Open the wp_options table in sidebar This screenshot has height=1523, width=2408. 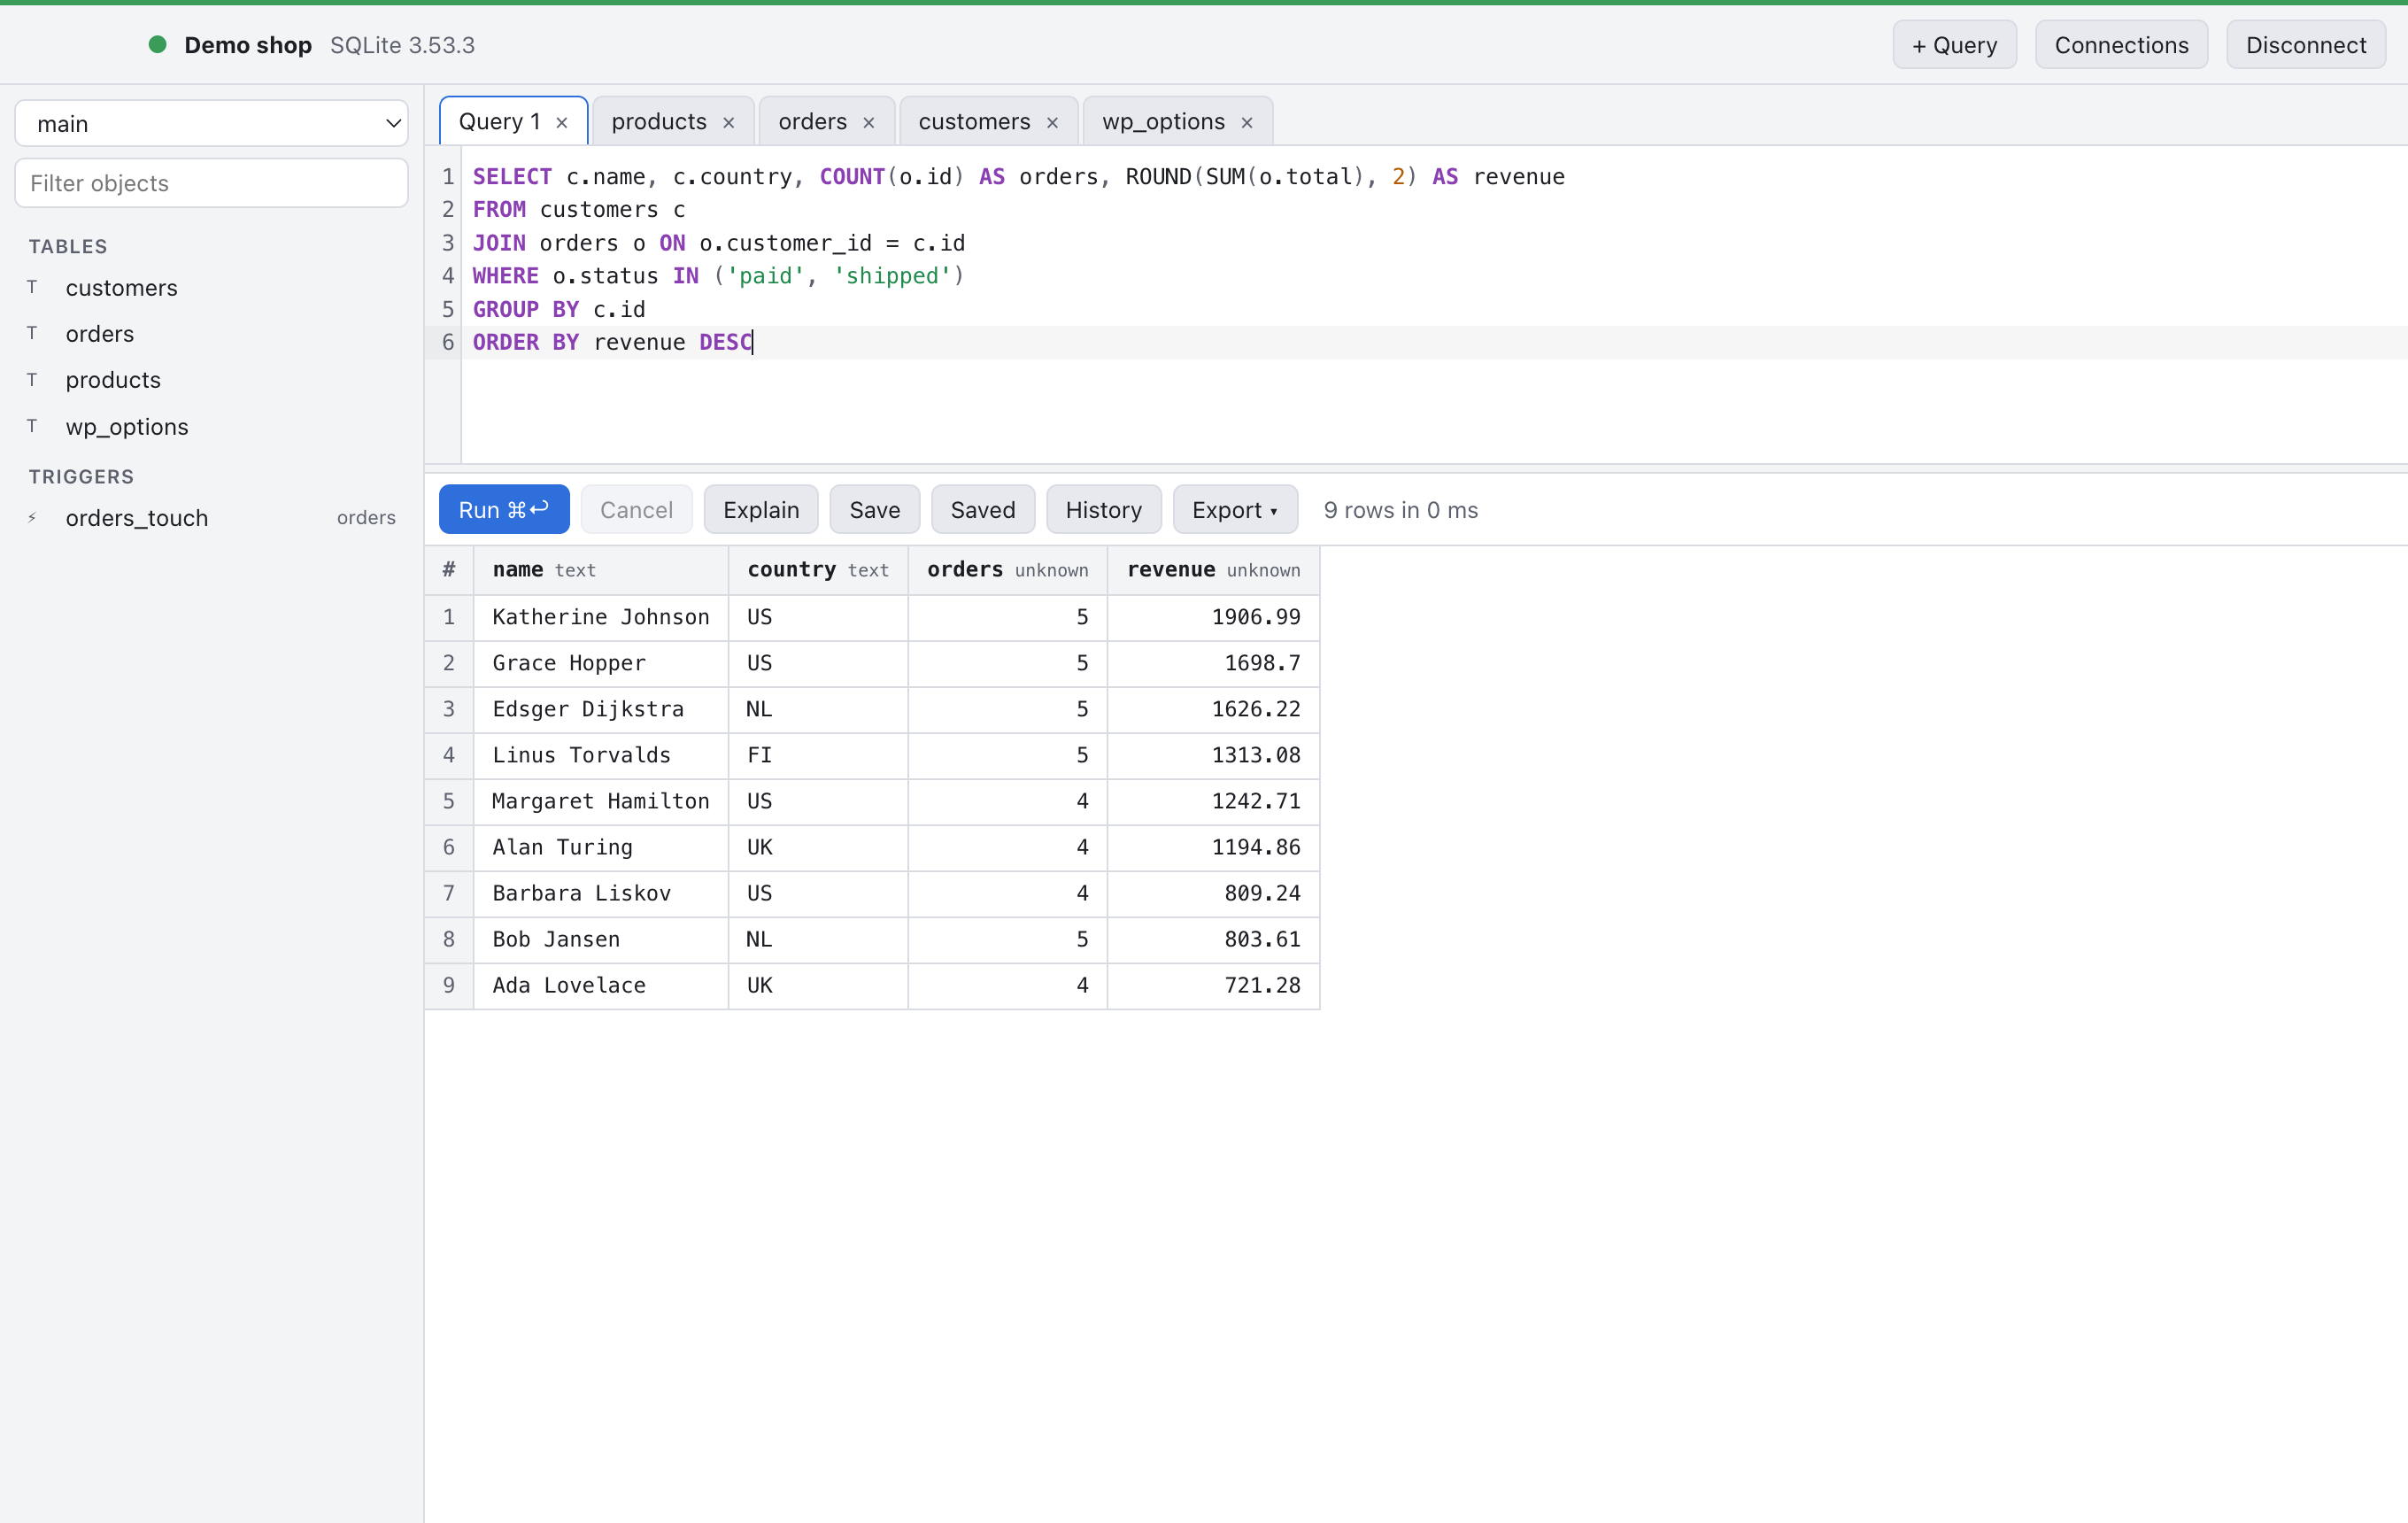(x=211, y=426)
